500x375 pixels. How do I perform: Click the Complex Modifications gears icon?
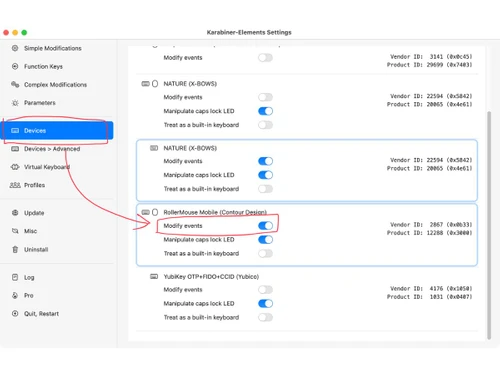click(x=15, y=84)
